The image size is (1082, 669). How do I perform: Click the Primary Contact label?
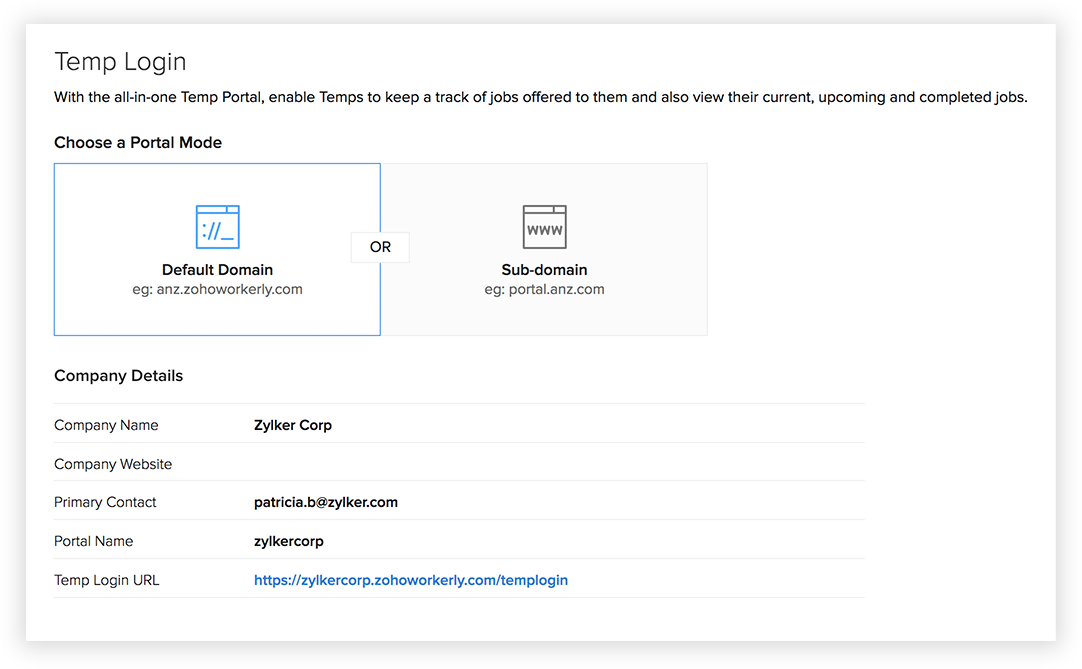click(x=106, y=503)
